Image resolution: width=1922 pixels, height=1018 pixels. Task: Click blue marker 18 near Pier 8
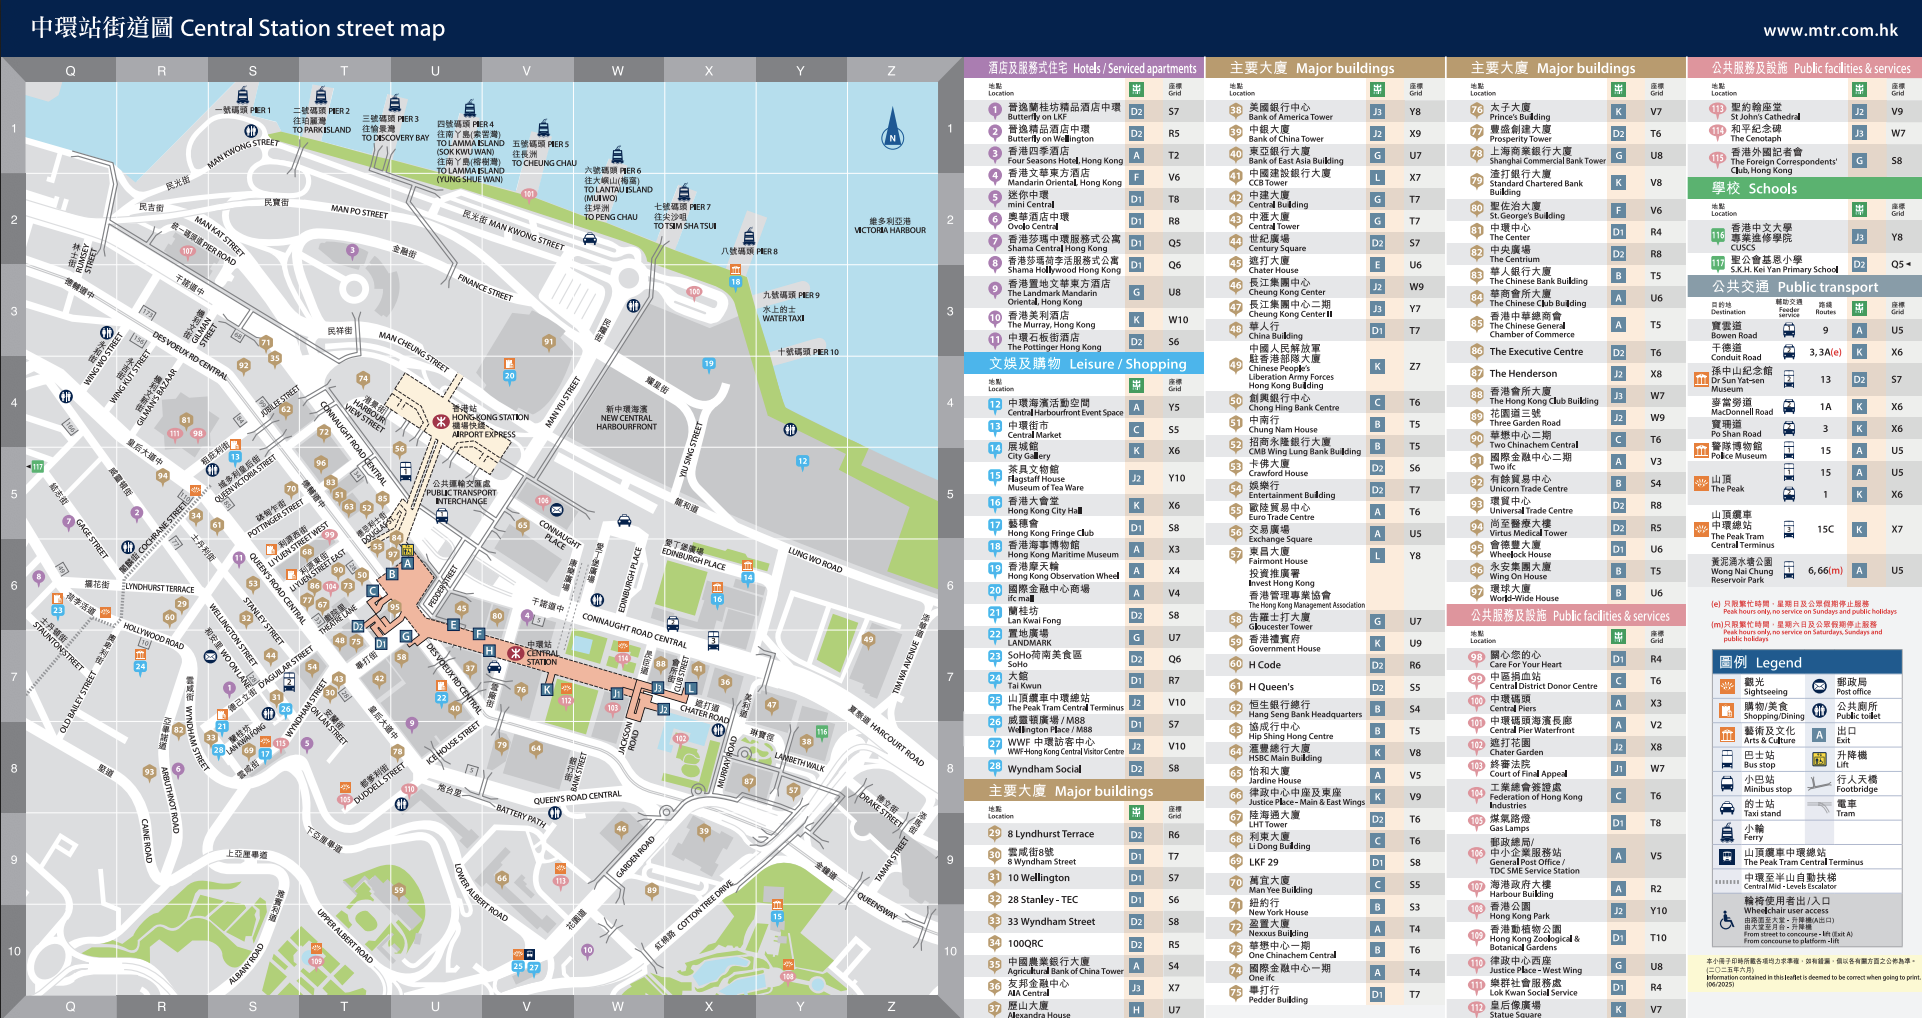736,282
